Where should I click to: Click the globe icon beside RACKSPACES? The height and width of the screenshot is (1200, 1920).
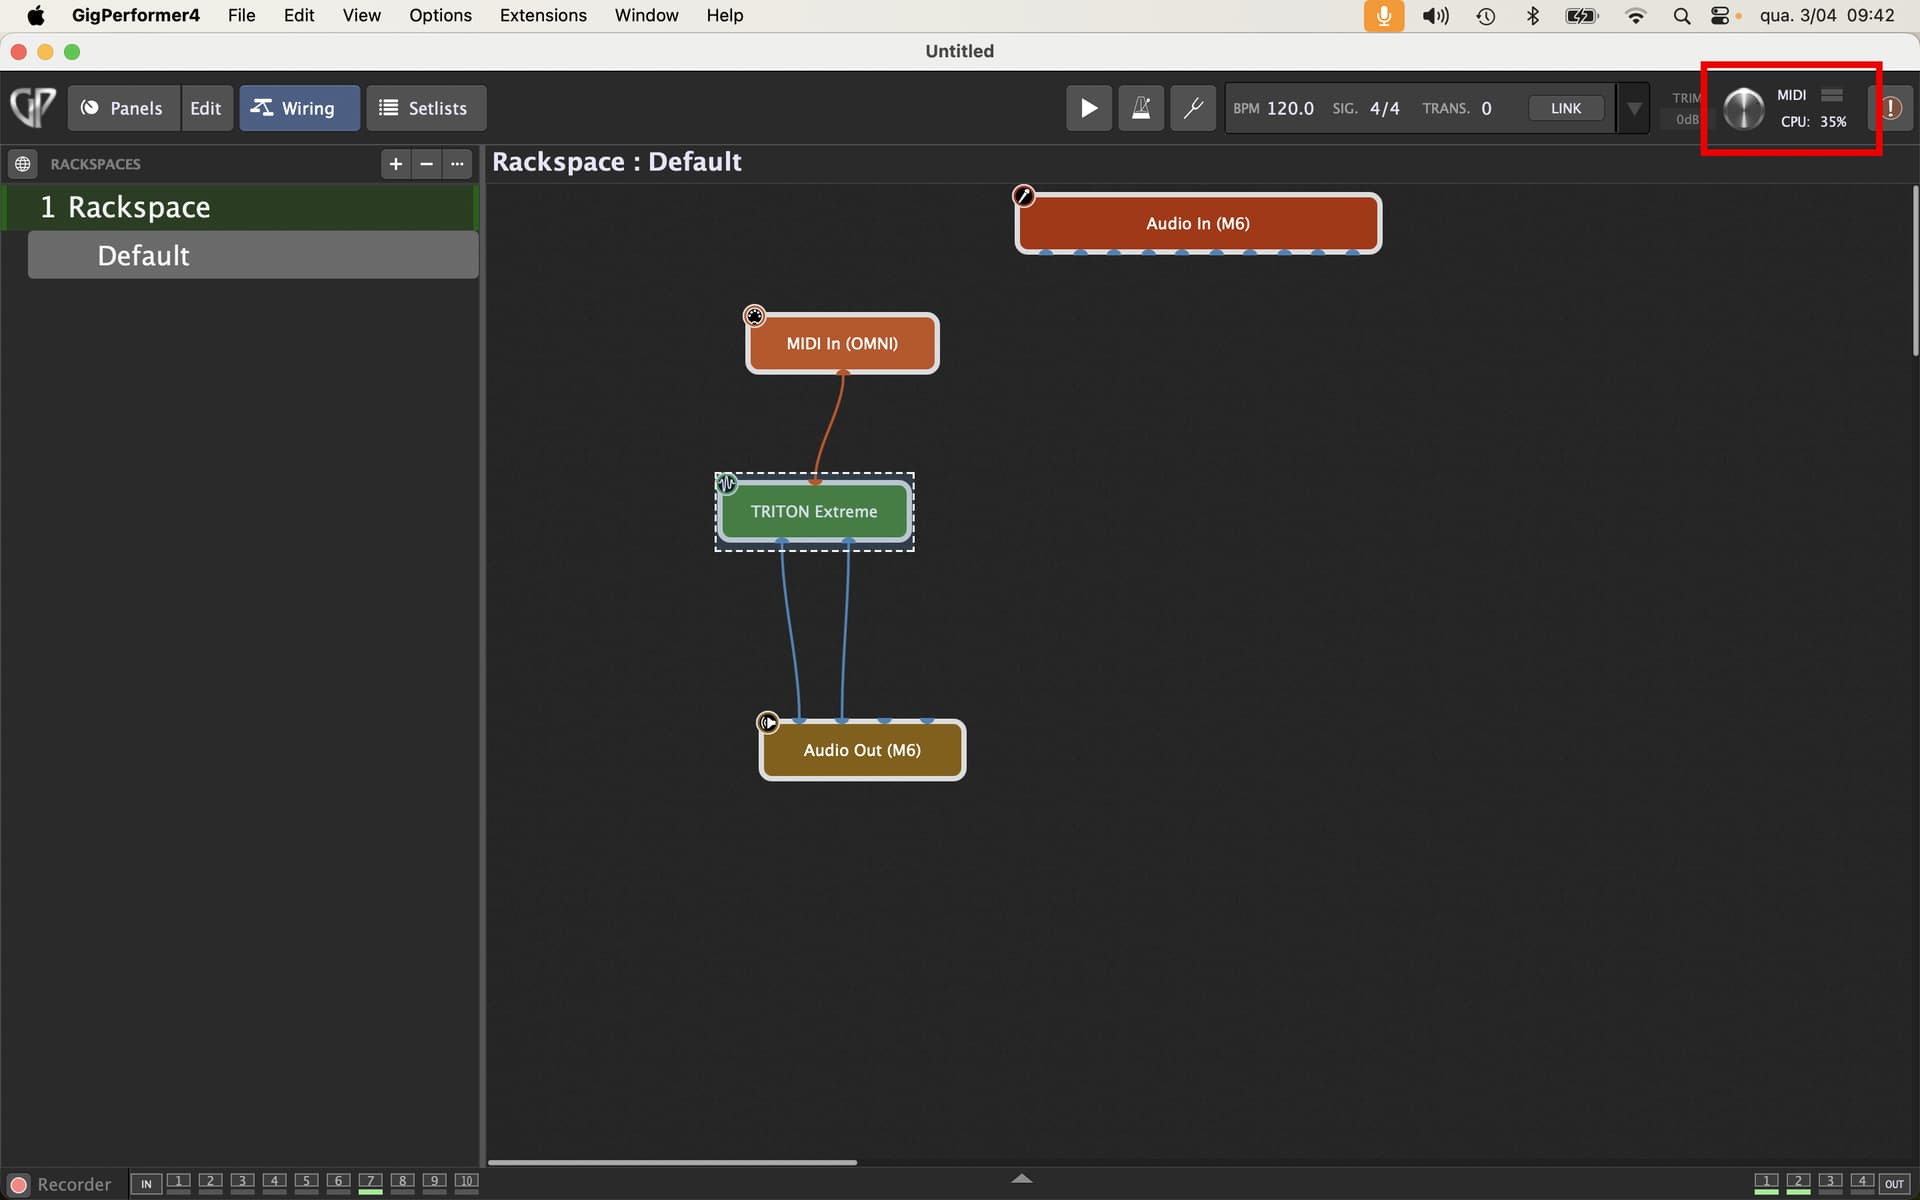(23, 163)
